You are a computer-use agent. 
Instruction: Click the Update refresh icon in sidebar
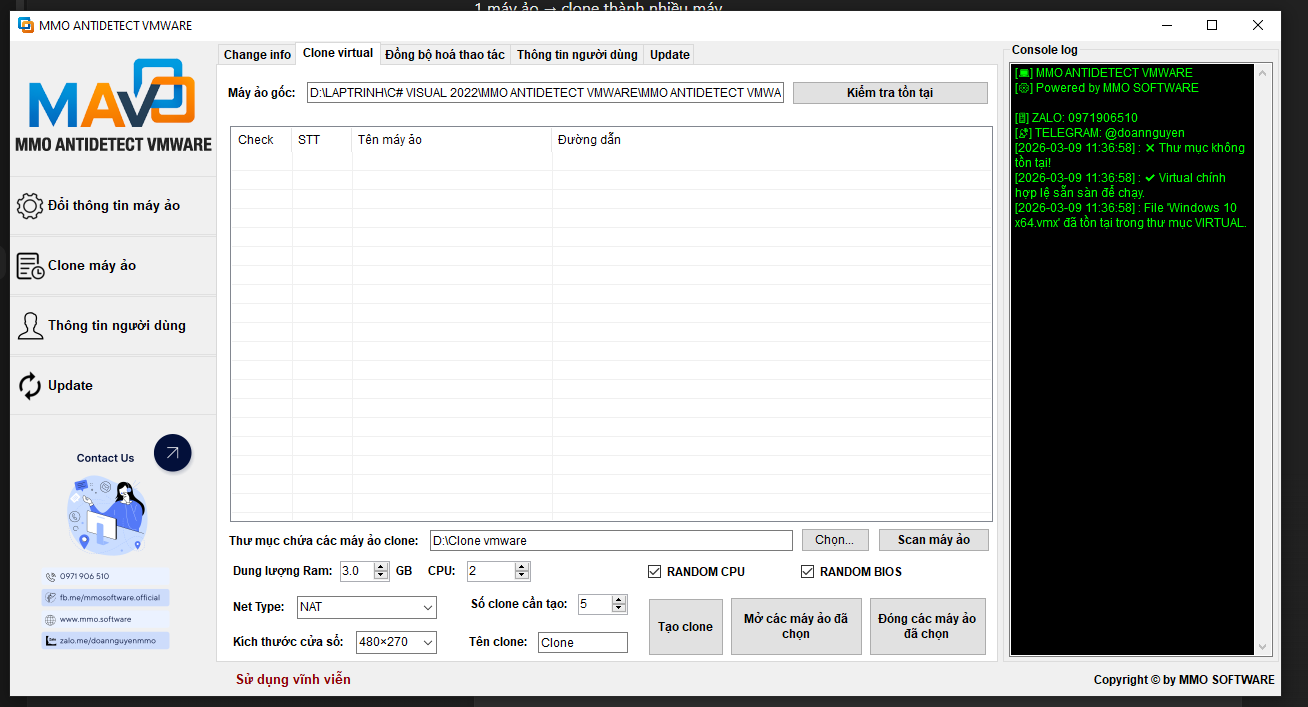pyautogui.click(x=30, y=385)
